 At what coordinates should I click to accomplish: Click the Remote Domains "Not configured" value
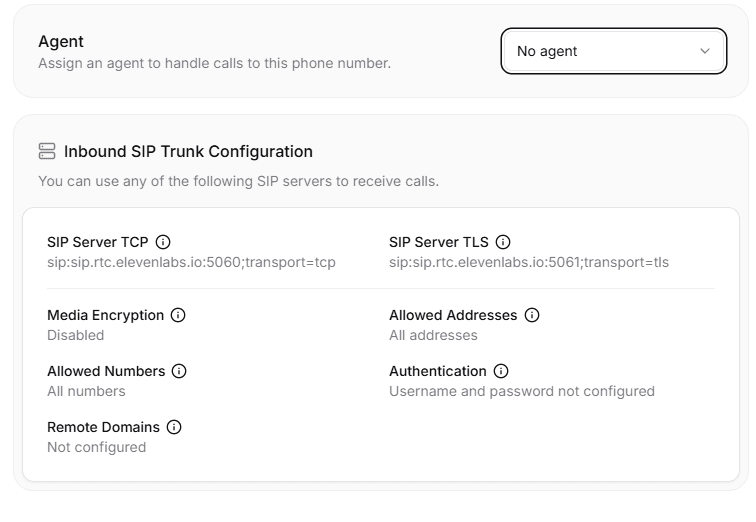tap(96, 447)
